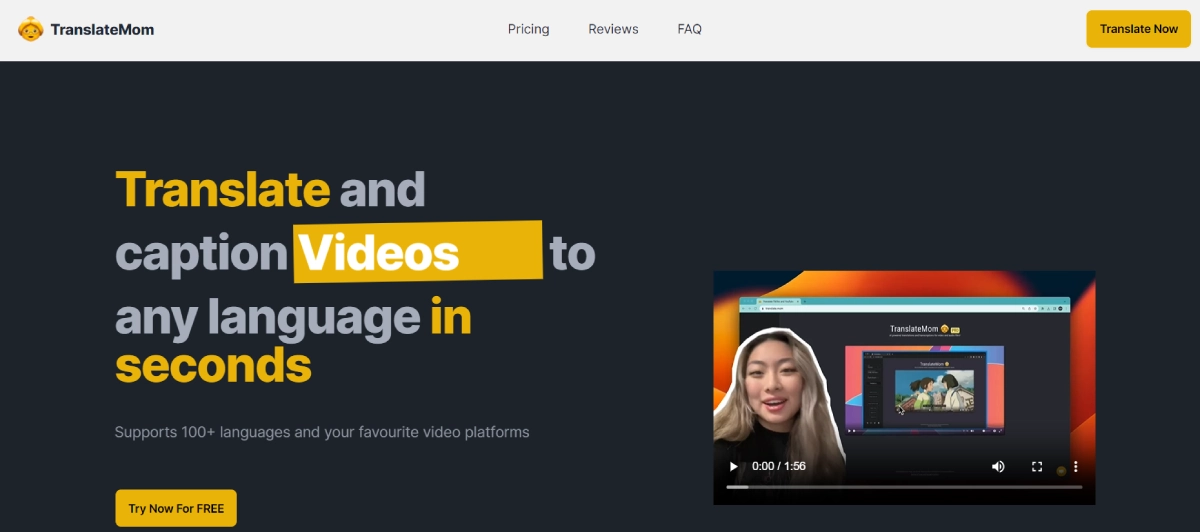Open the FAQ section
This screenshot has height=532, width=1200.
[689, 29]
